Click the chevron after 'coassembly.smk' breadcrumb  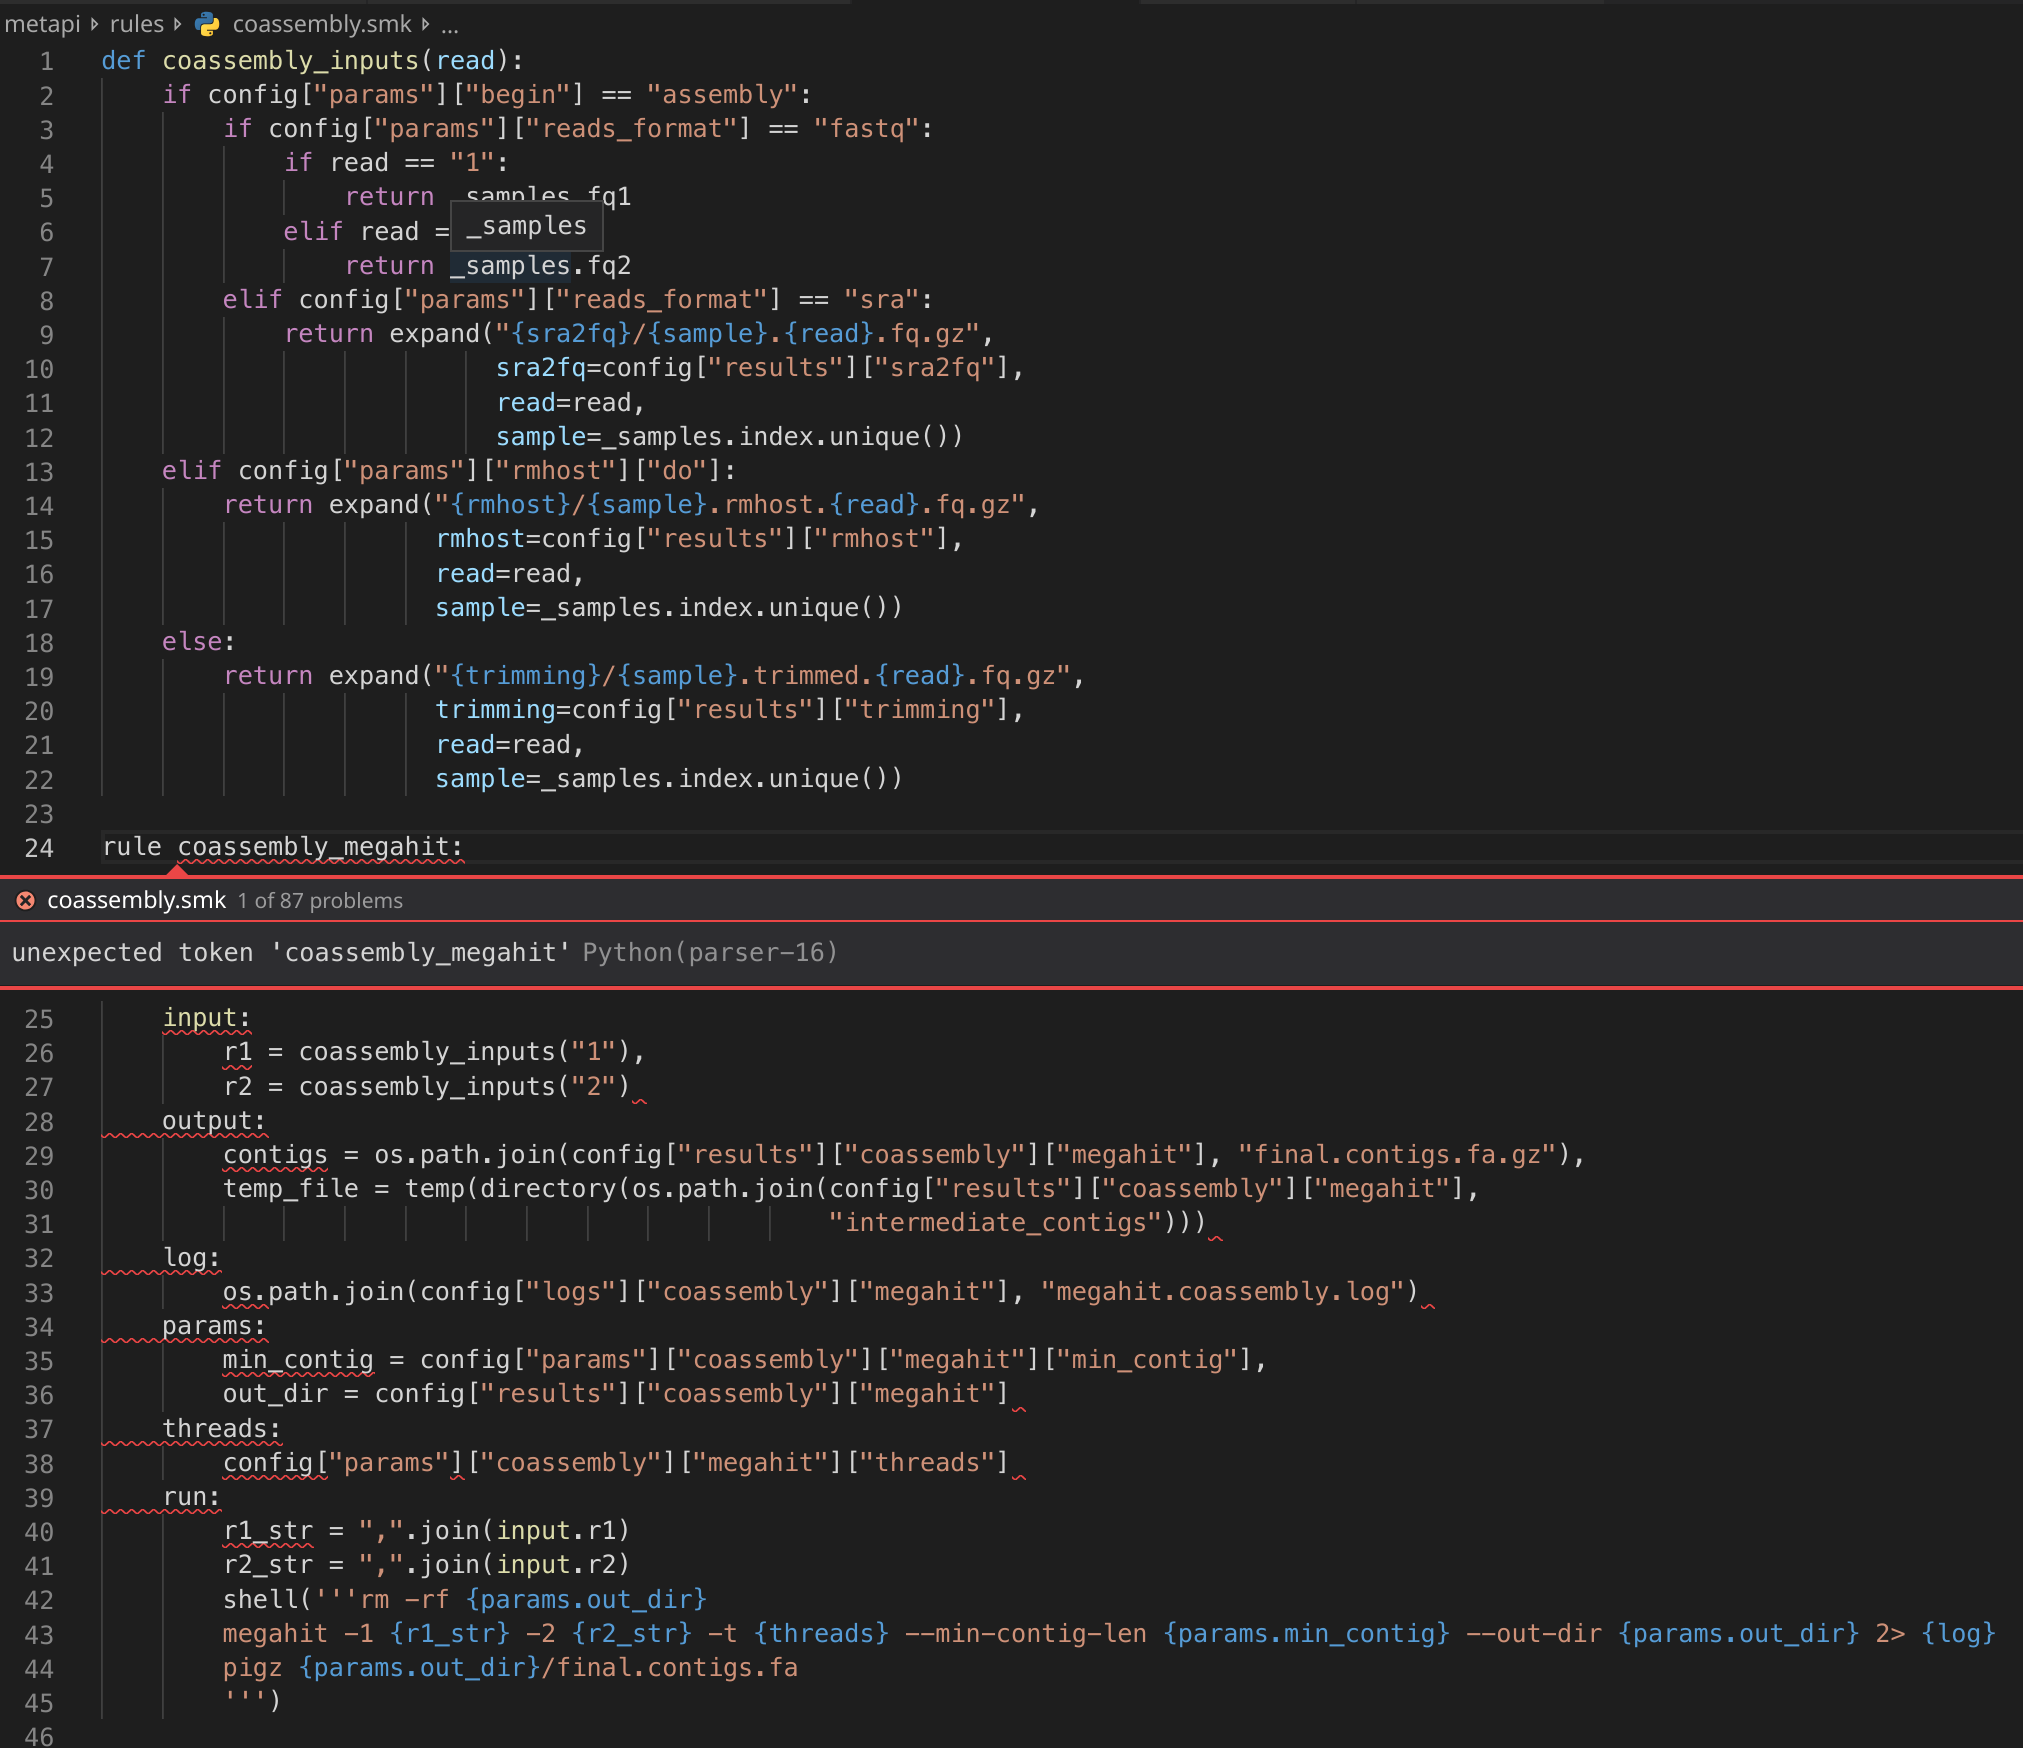[x=426, y=24]
